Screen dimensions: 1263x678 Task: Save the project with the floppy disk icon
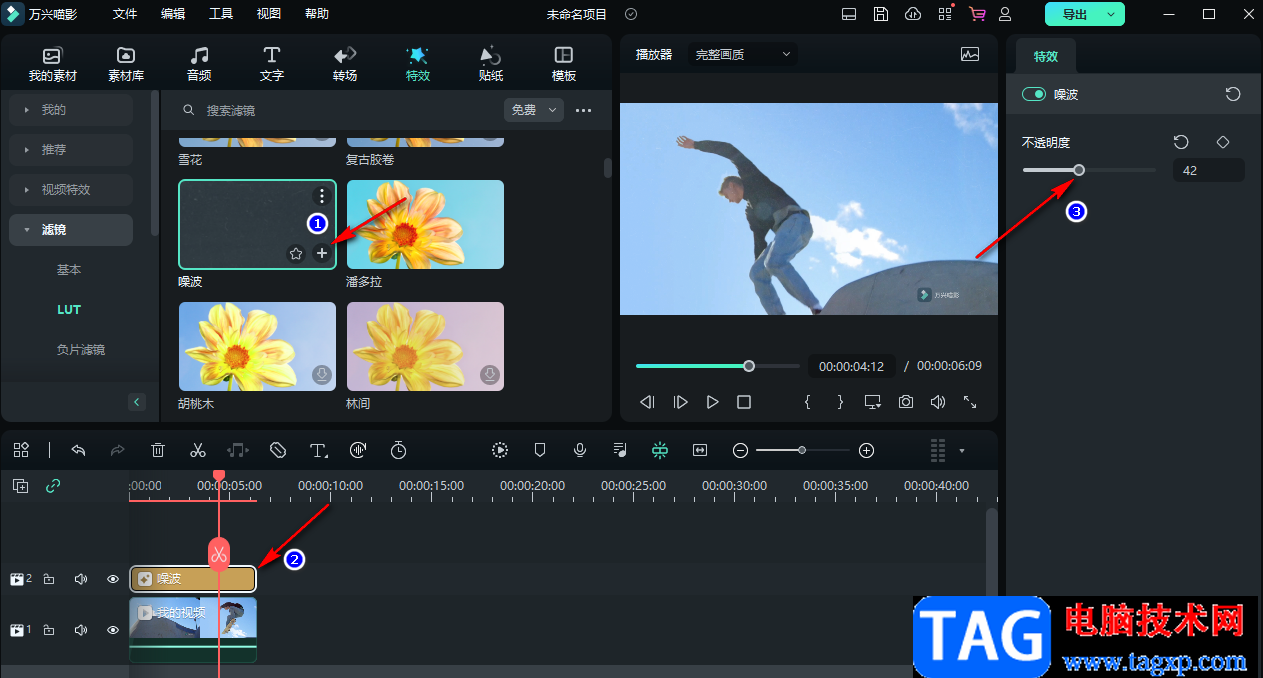880,14
